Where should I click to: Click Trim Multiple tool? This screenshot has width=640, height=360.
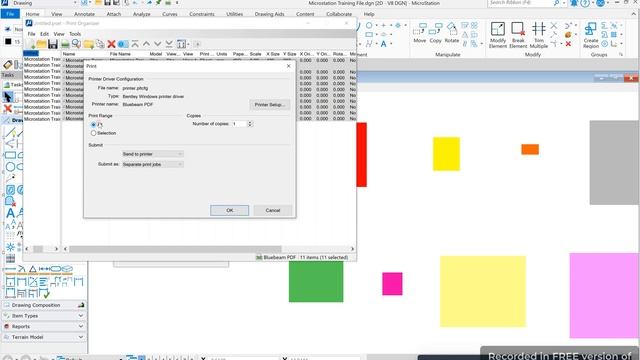[x=538, y=35]
